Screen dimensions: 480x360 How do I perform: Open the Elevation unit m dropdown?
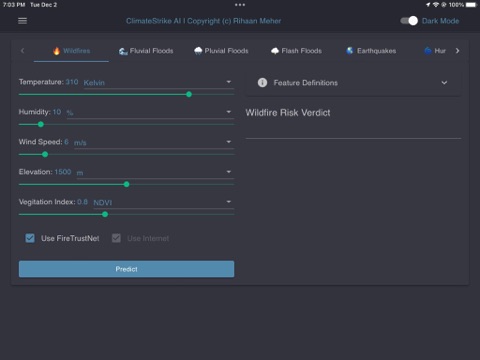tap(155, 172)
